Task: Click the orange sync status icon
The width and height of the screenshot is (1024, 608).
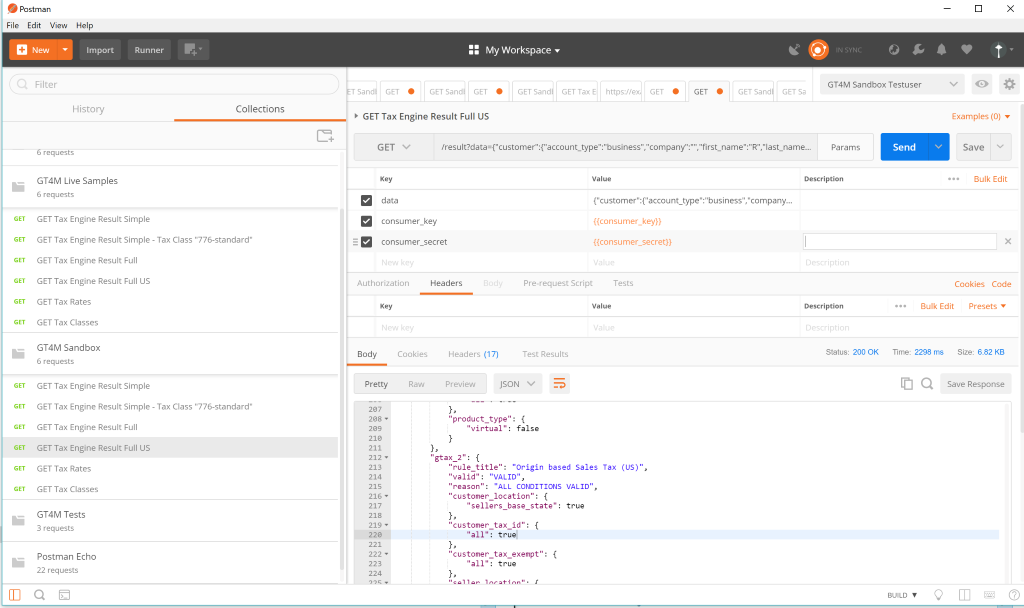Action: click(818, 50)
